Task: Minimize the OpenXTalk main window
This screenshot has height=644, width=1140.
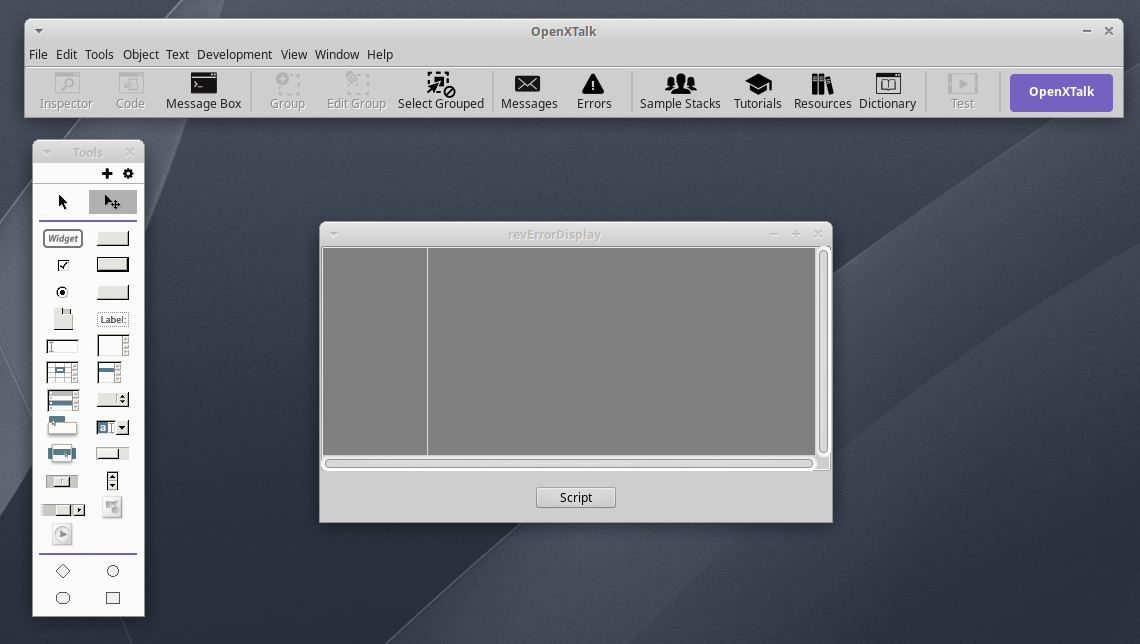Action: coord(1087,31)
